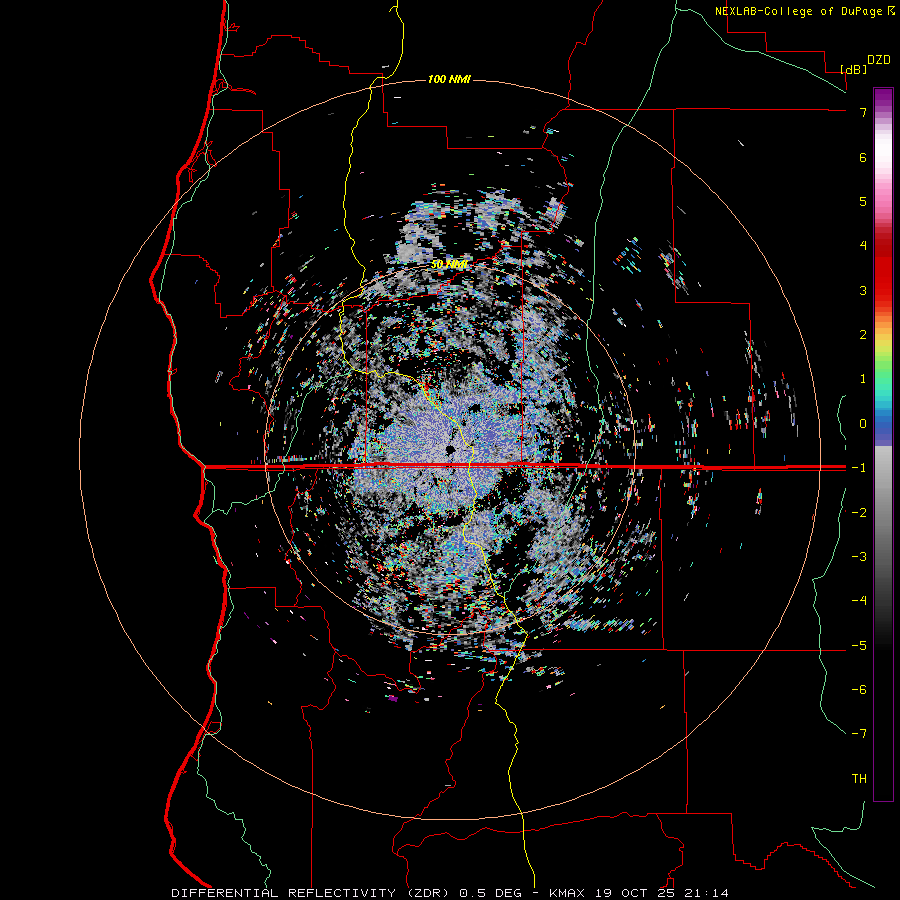Click the 6 value on color scale
The height and width of the screenshot is (900, 900).
click(x=863, y=157)
